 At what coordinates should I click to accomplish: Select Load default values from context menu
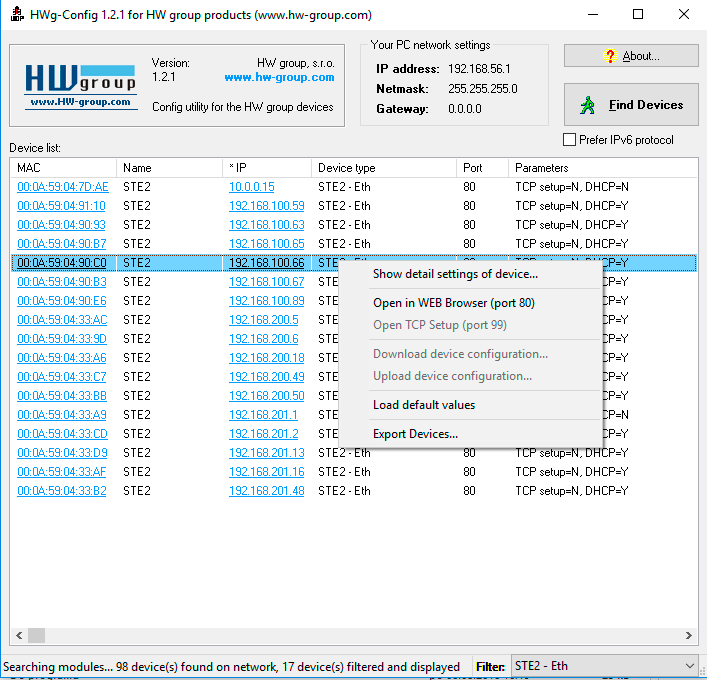(x=424, y=405)
